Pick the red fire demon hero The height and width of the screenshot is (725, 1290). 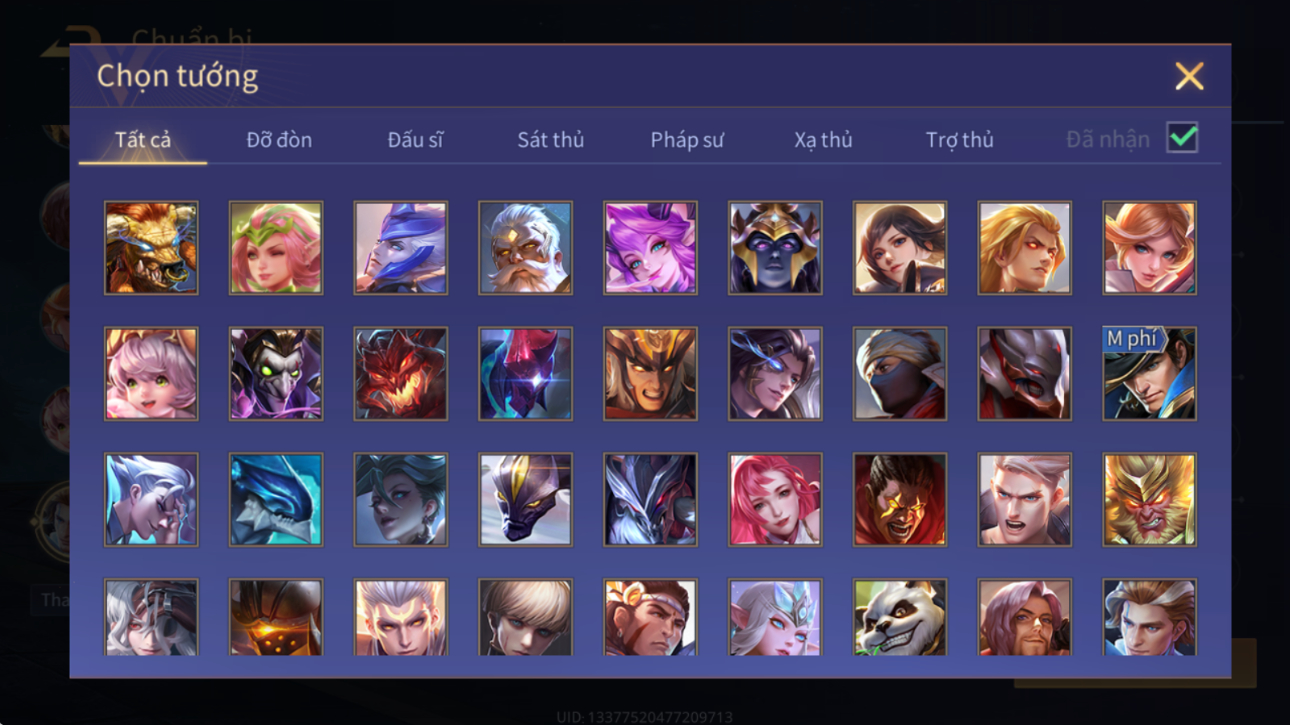click(x=400, y=374)
